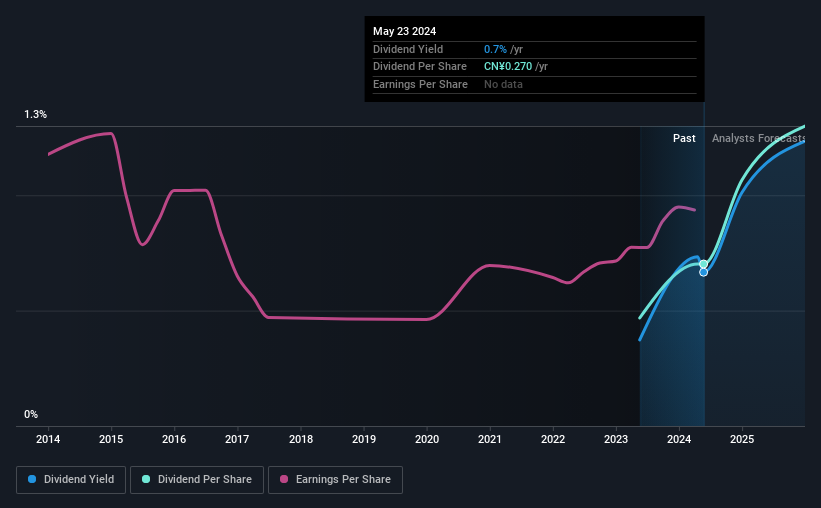Toggle the Dividend Per Share legend series
Image resolution: width=821 pixels, height=508 pixels.
(197, 479)
